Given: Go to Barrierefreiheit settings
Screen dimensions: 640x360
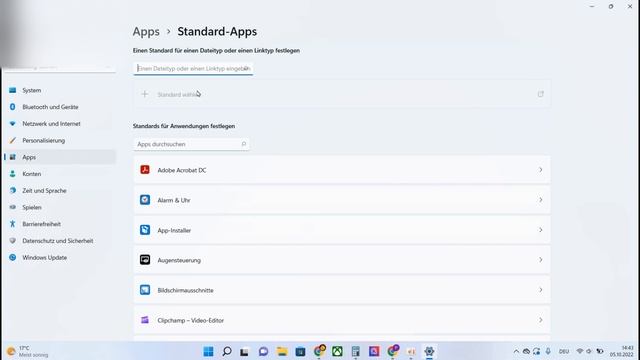Looking at the screenshot, I should (x=60, y=224).
